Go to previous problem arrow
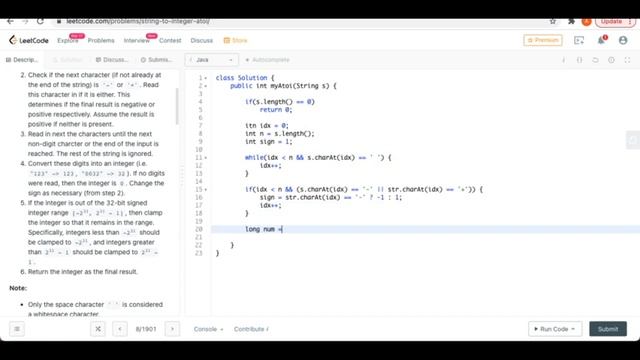The height and width of the screenshot is (360, 640). click(120, 329)
